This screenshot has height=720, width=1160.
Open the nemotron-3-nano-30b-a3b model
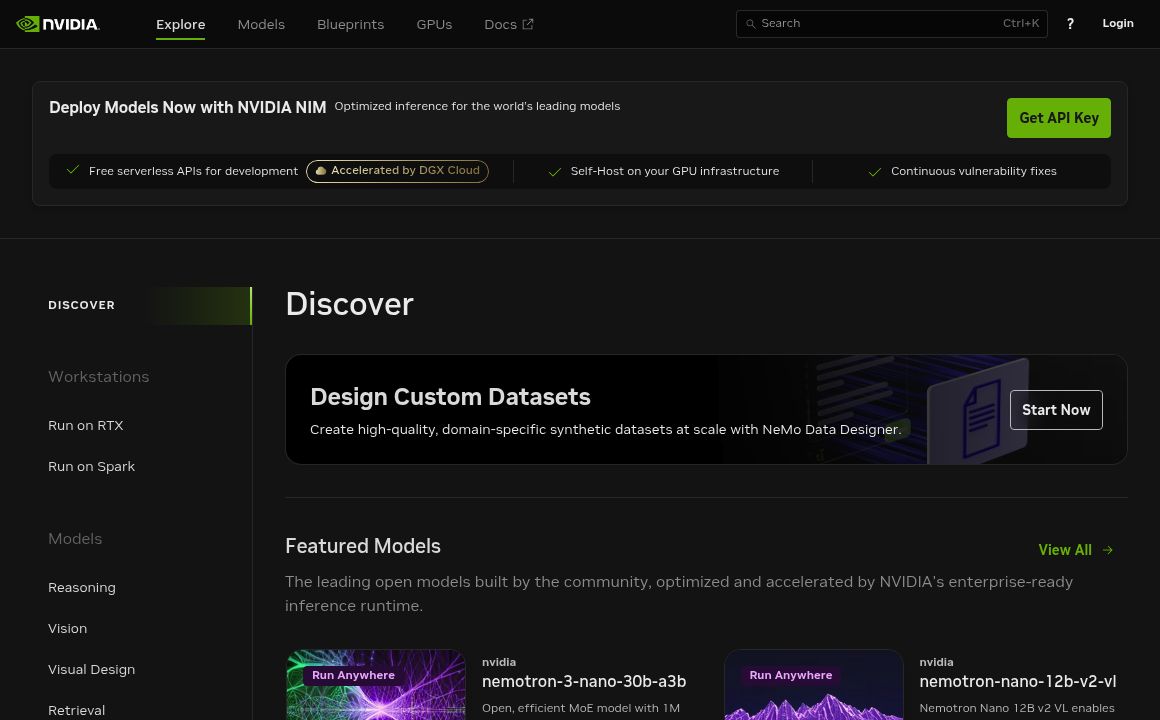[584, 681]
